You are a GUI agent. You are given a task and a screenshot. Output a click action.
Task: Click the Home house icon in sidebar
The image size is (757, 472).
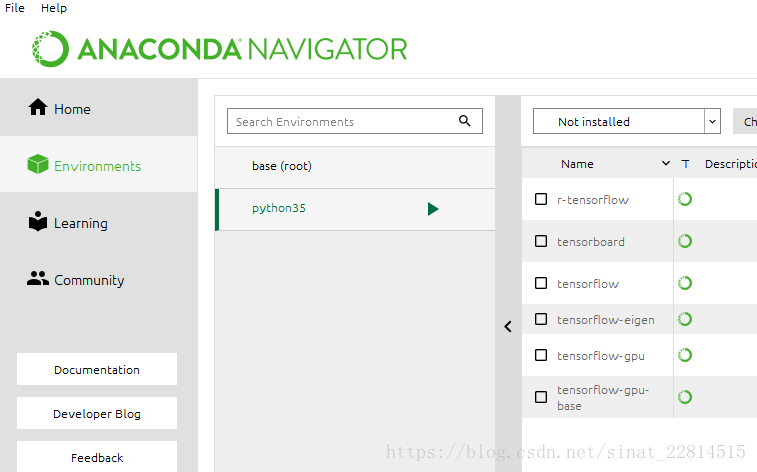tap(38, 107)
